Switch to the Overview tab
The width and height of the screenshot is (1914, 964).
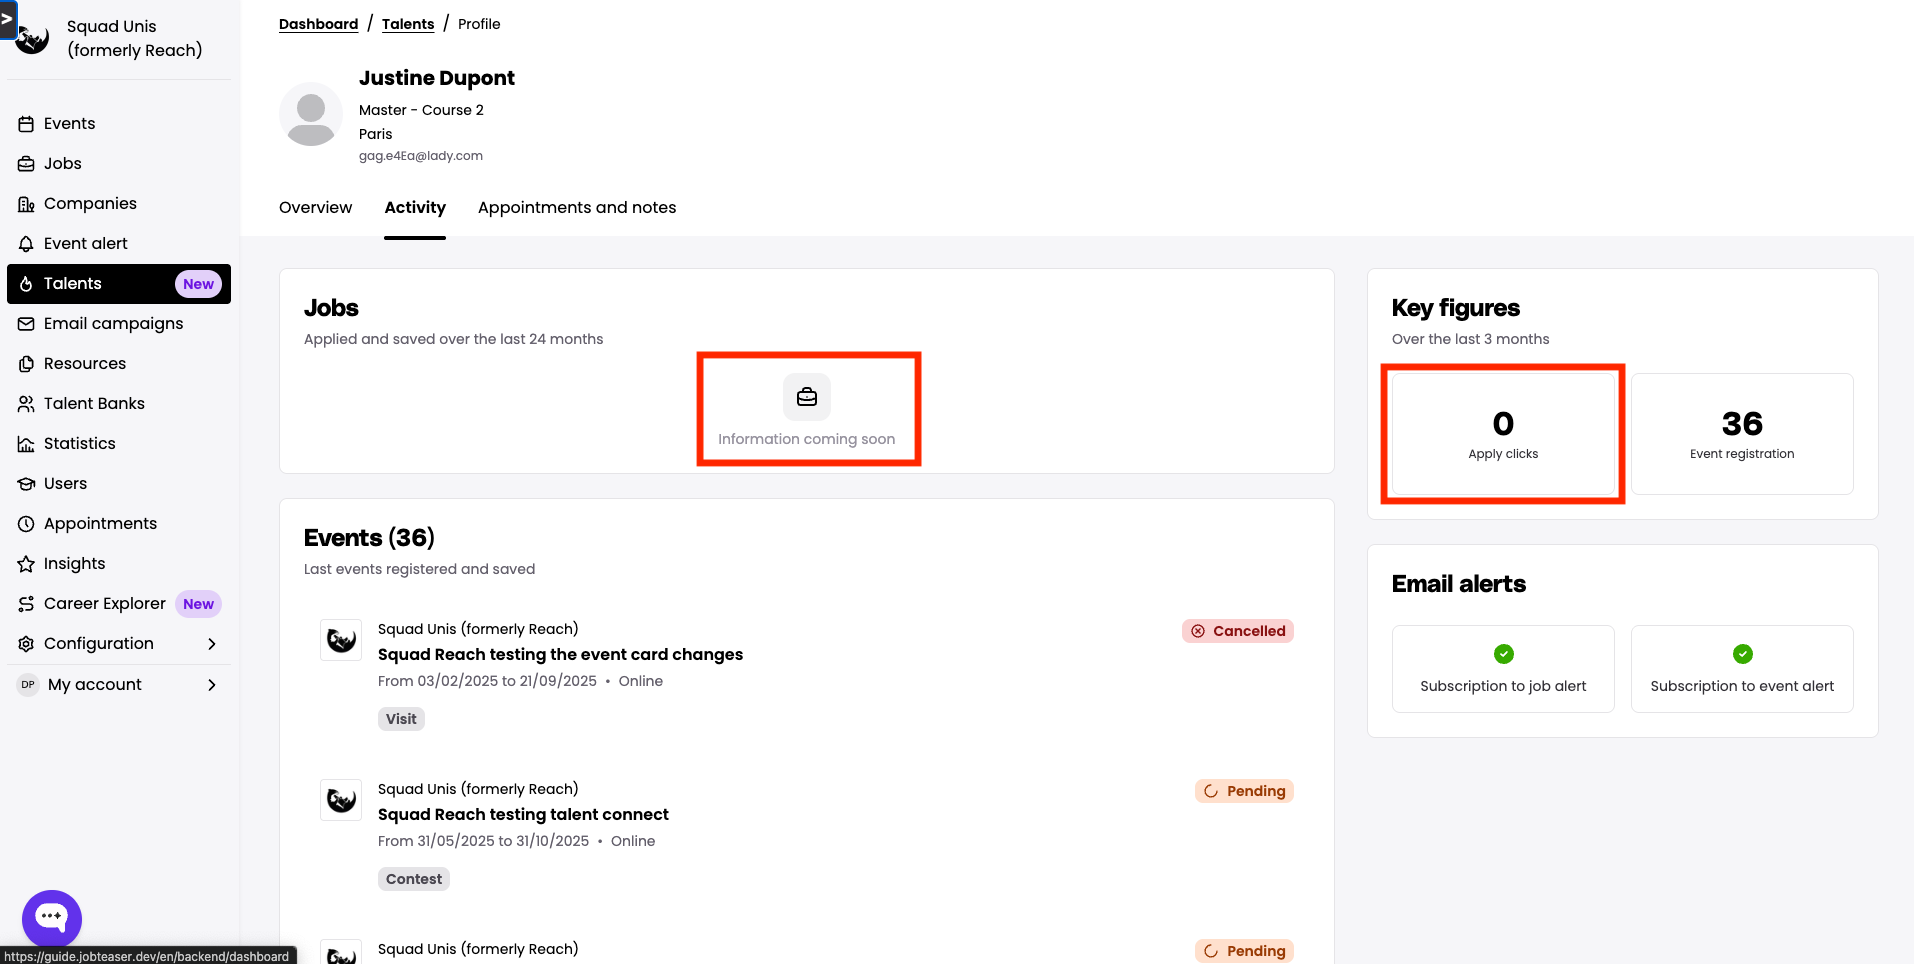[315, 208]
